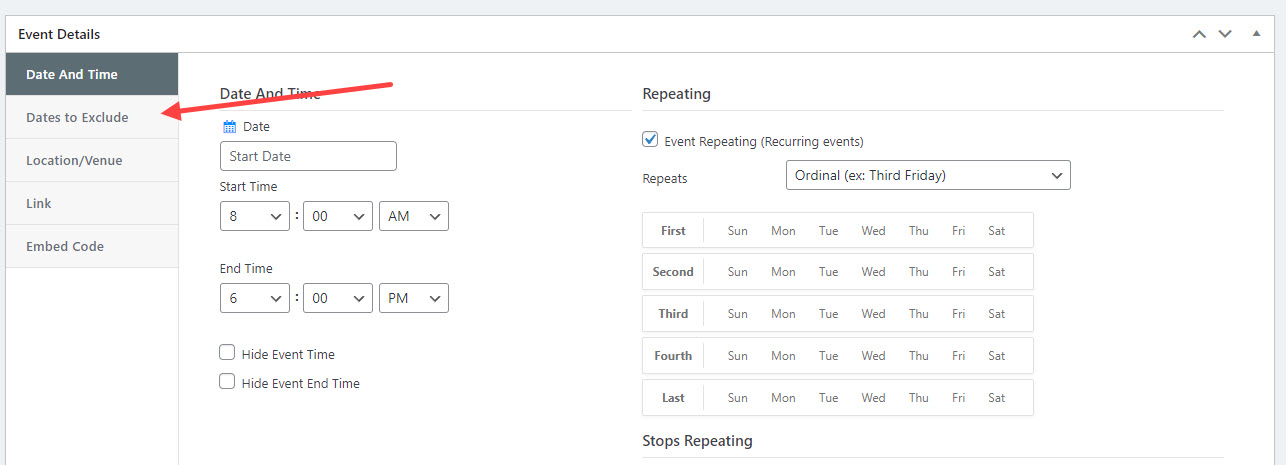Screen dimensions: 1286x465
Task: Uncheck Event Repeating (Recurring events)
Action: point(650,140)
